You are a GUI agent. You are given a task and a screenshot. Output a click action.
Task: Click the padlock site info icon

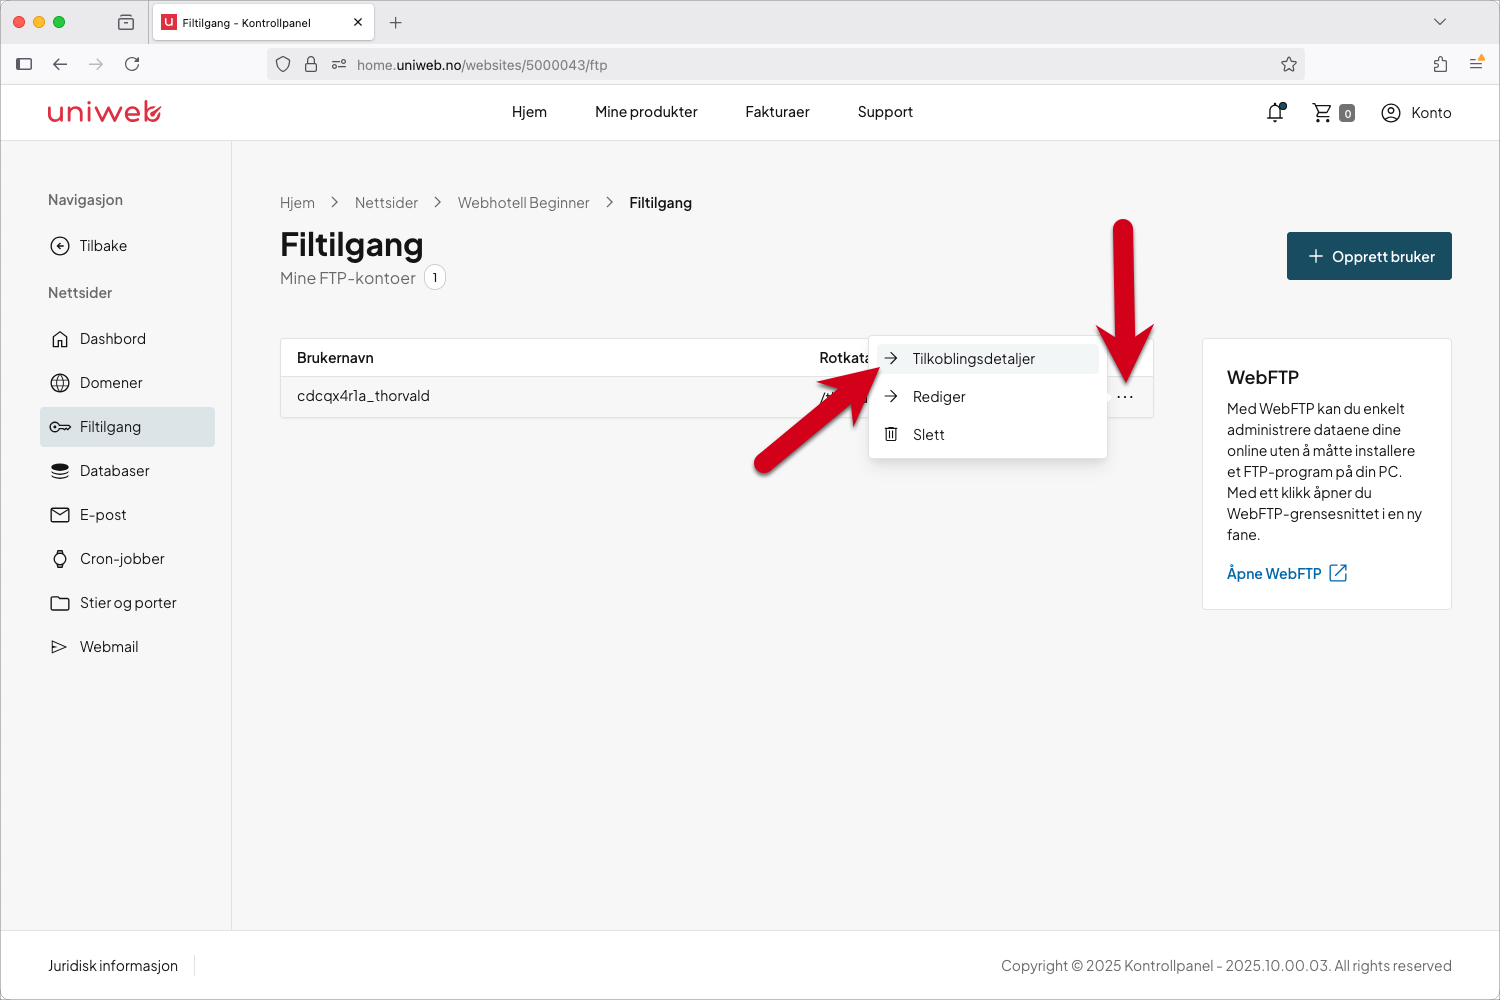[x=311, y=64]
